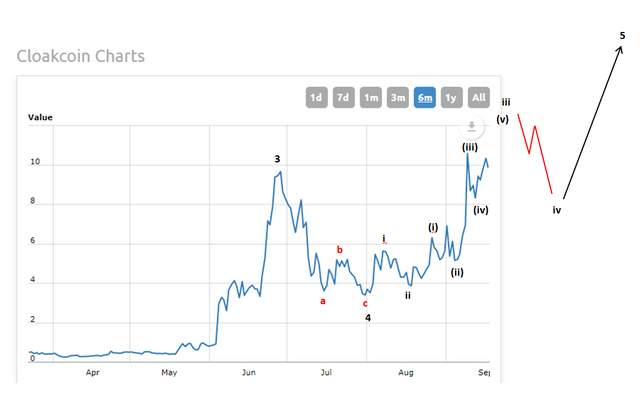This screenshot has width=640, height=419.
Task: Click the red 'a' wave label
Action: [x=322, y=299]
